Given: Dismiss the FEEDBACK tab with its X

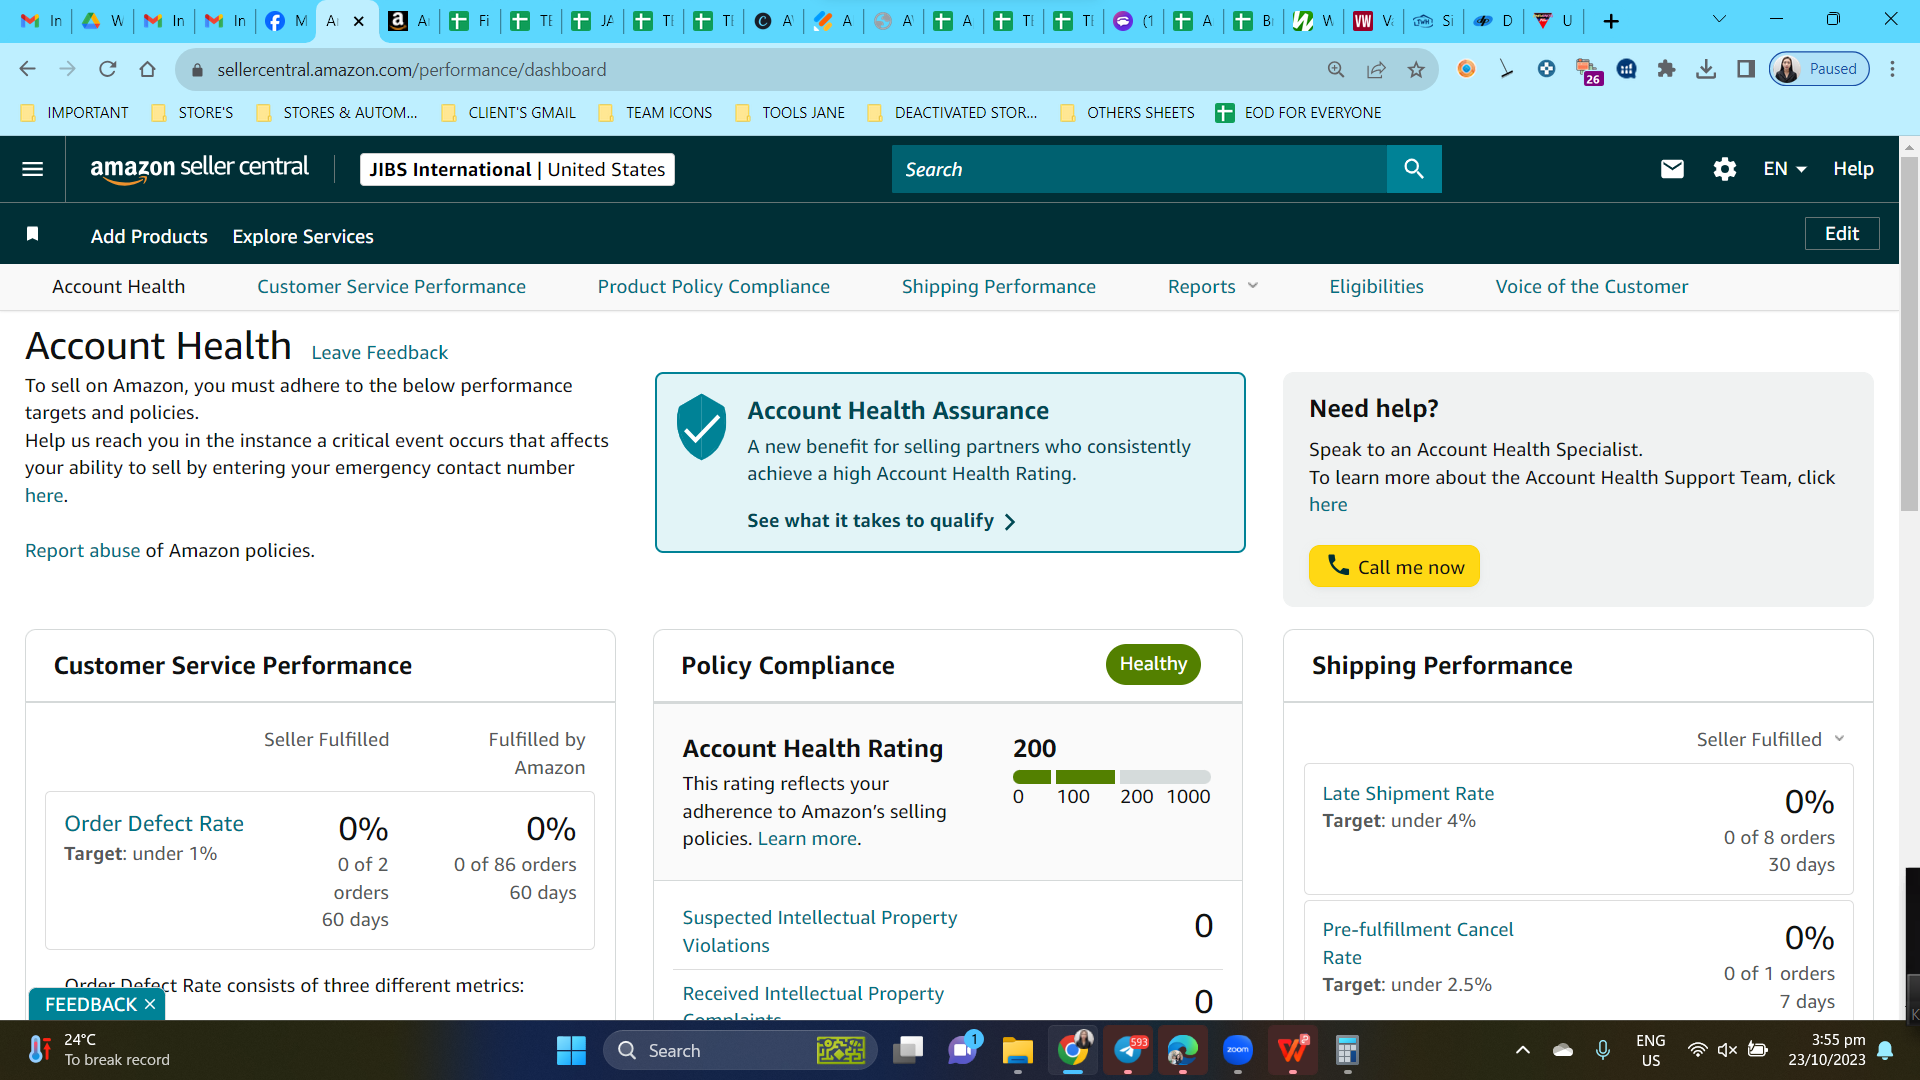Looking at the screenshot, I should 150,1004.
